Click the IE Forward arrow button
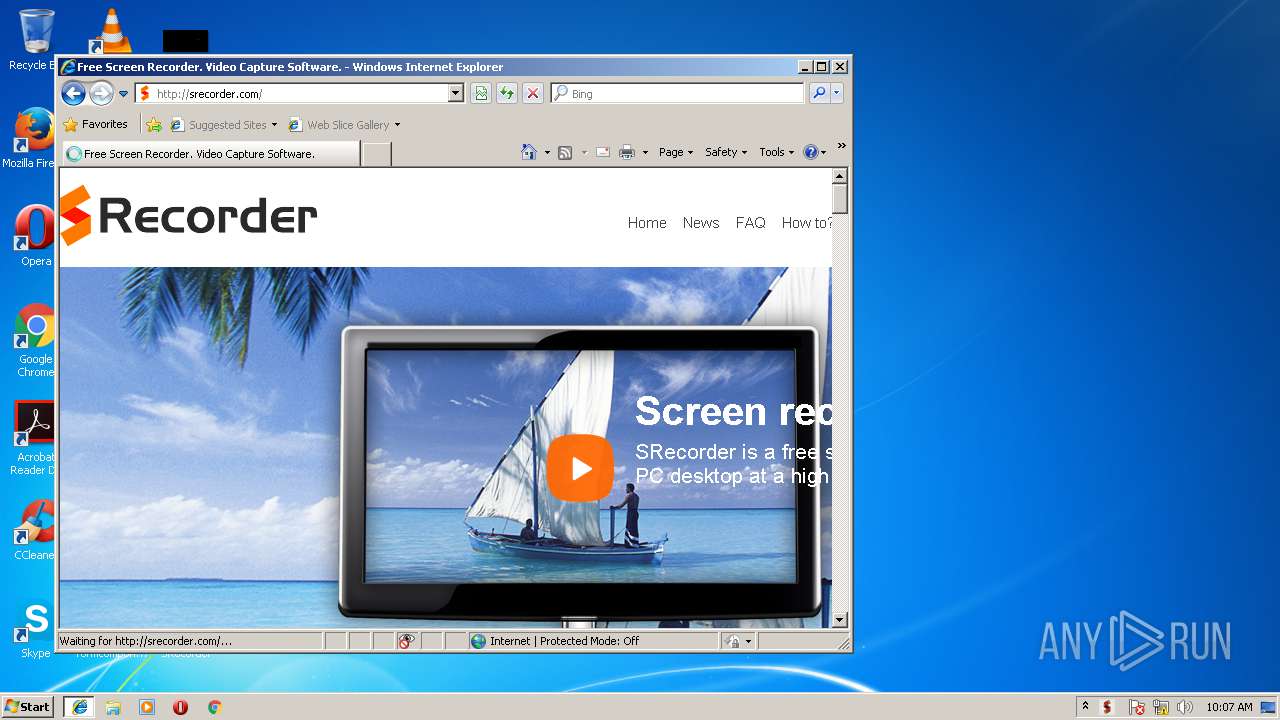This screenshot has height=720, width=1280. pos(101,94)
